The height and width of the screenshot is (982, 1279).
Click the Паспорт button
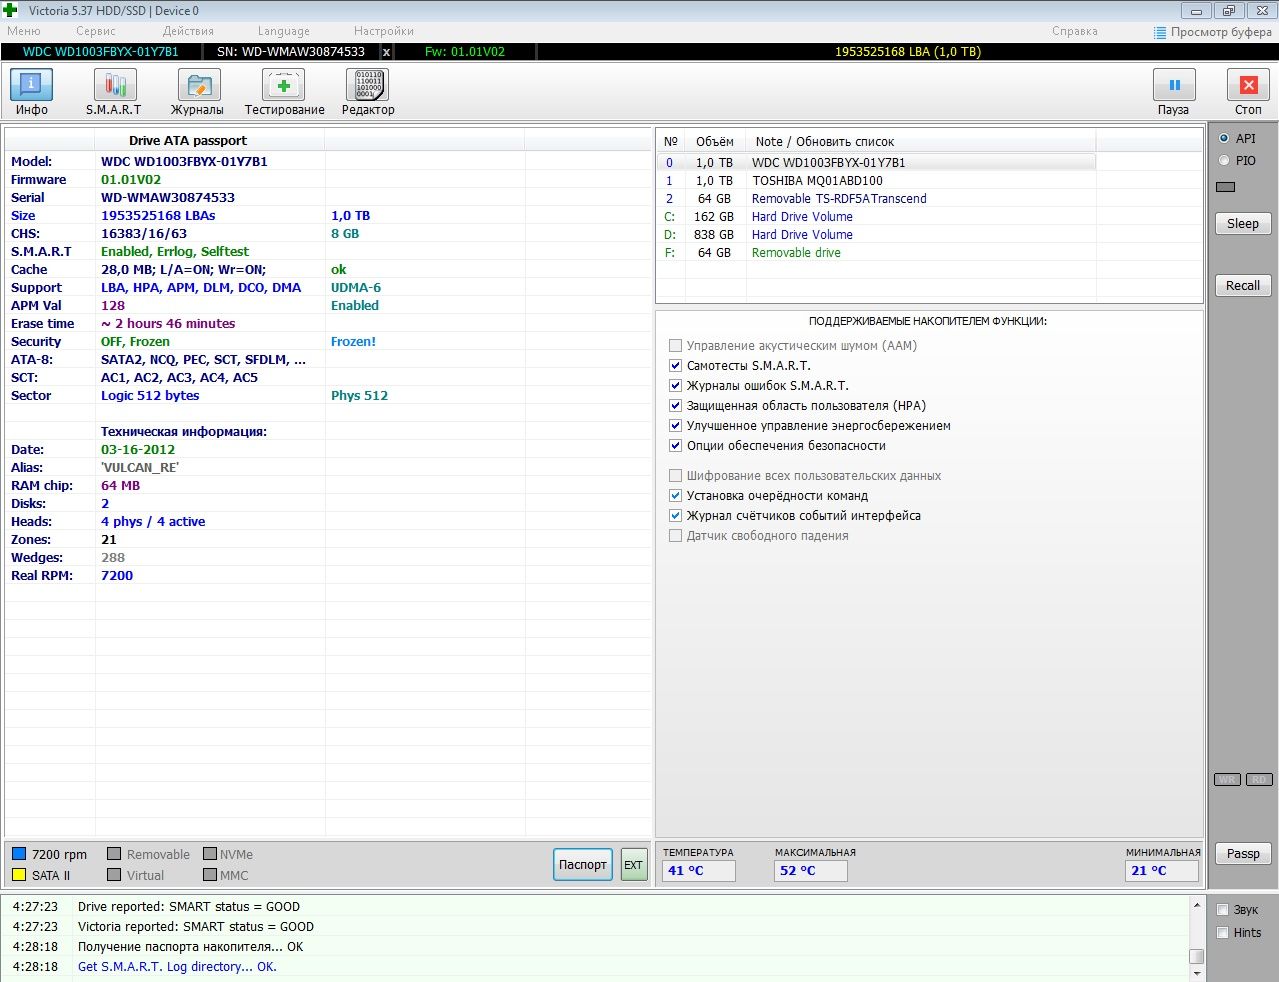coord(583,865)
